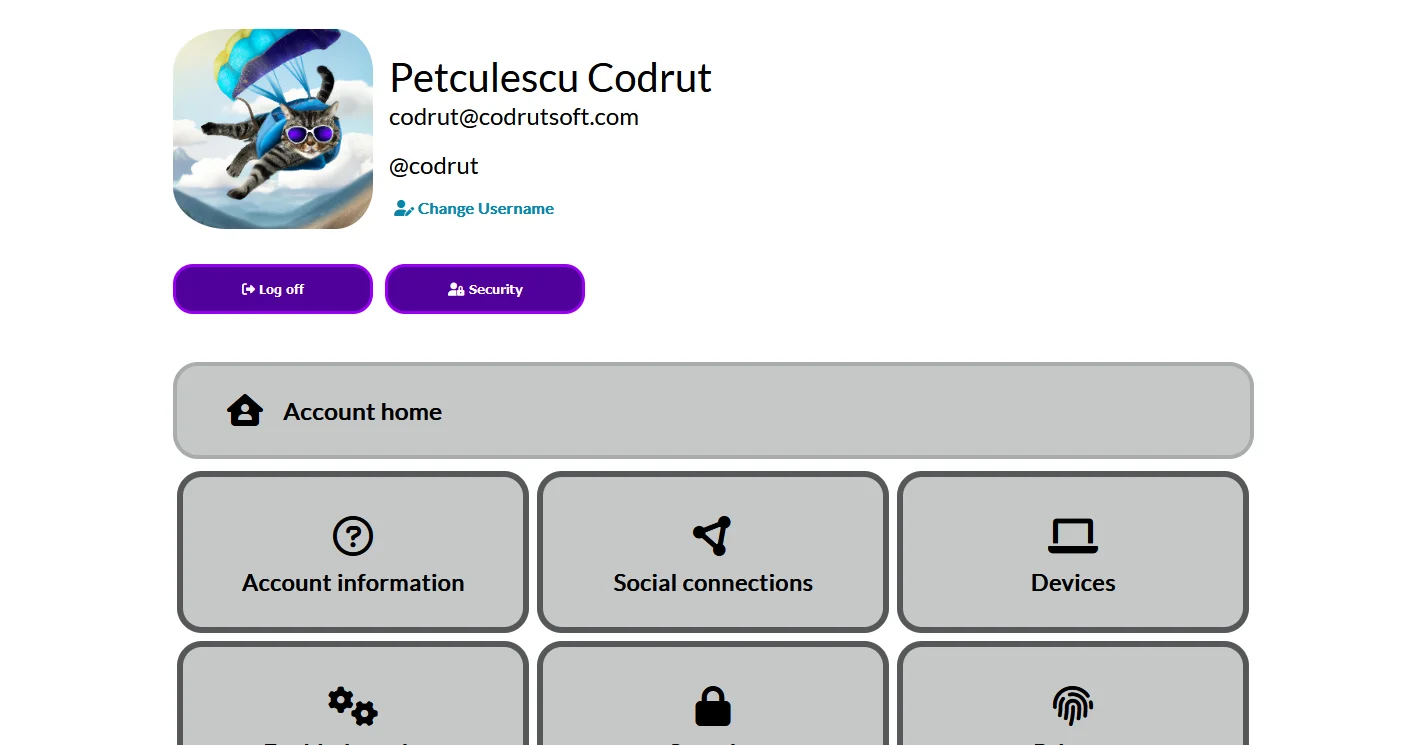Click the Devices laptop icon
Viewport: 1420px width, 745px height.
click(x=1073, y=536)
